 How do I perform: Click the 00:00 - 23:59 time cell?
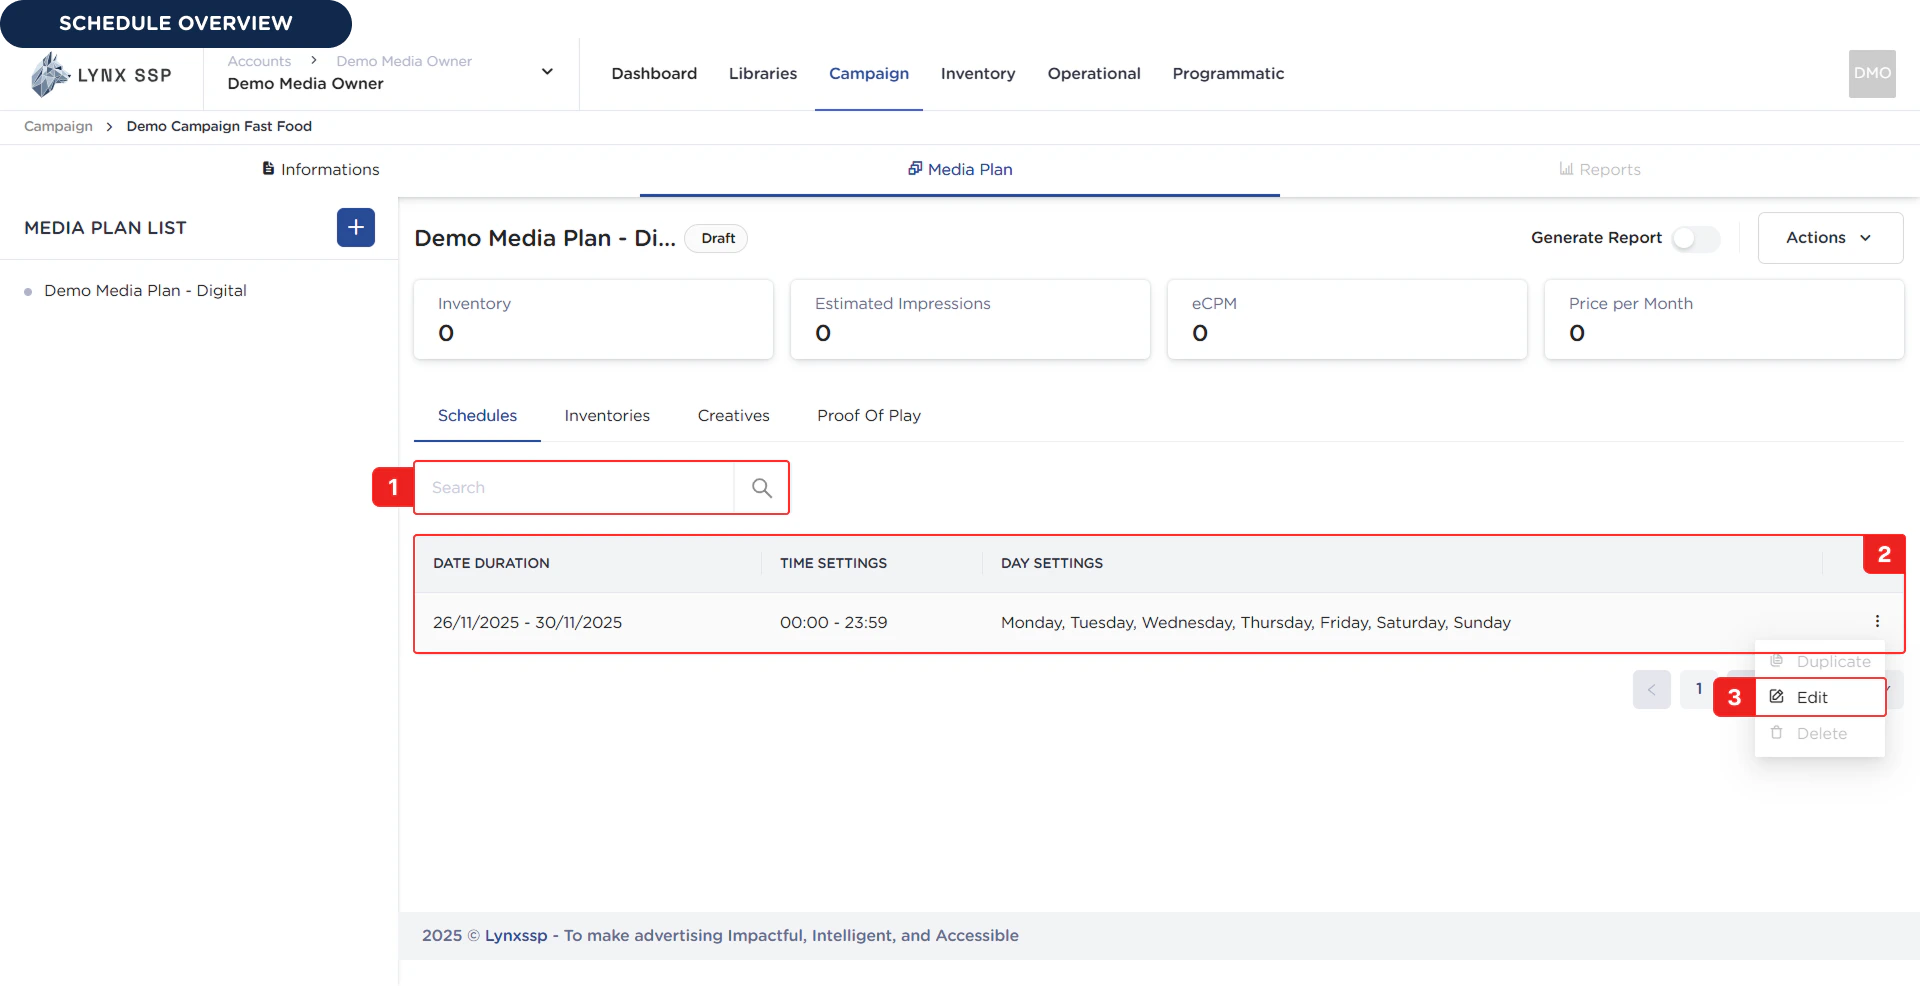tap(833, 622)
